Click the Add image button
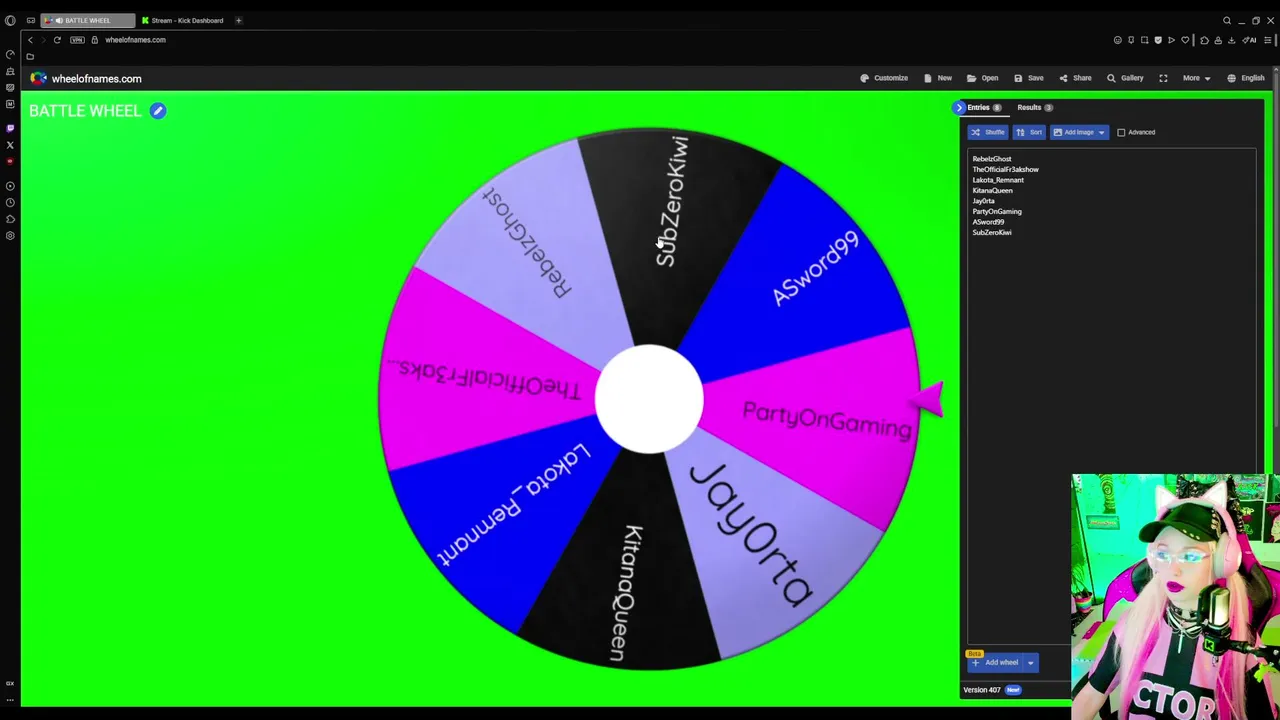The height and width of the screenshot is (720, 1280). click(1073, 132)
